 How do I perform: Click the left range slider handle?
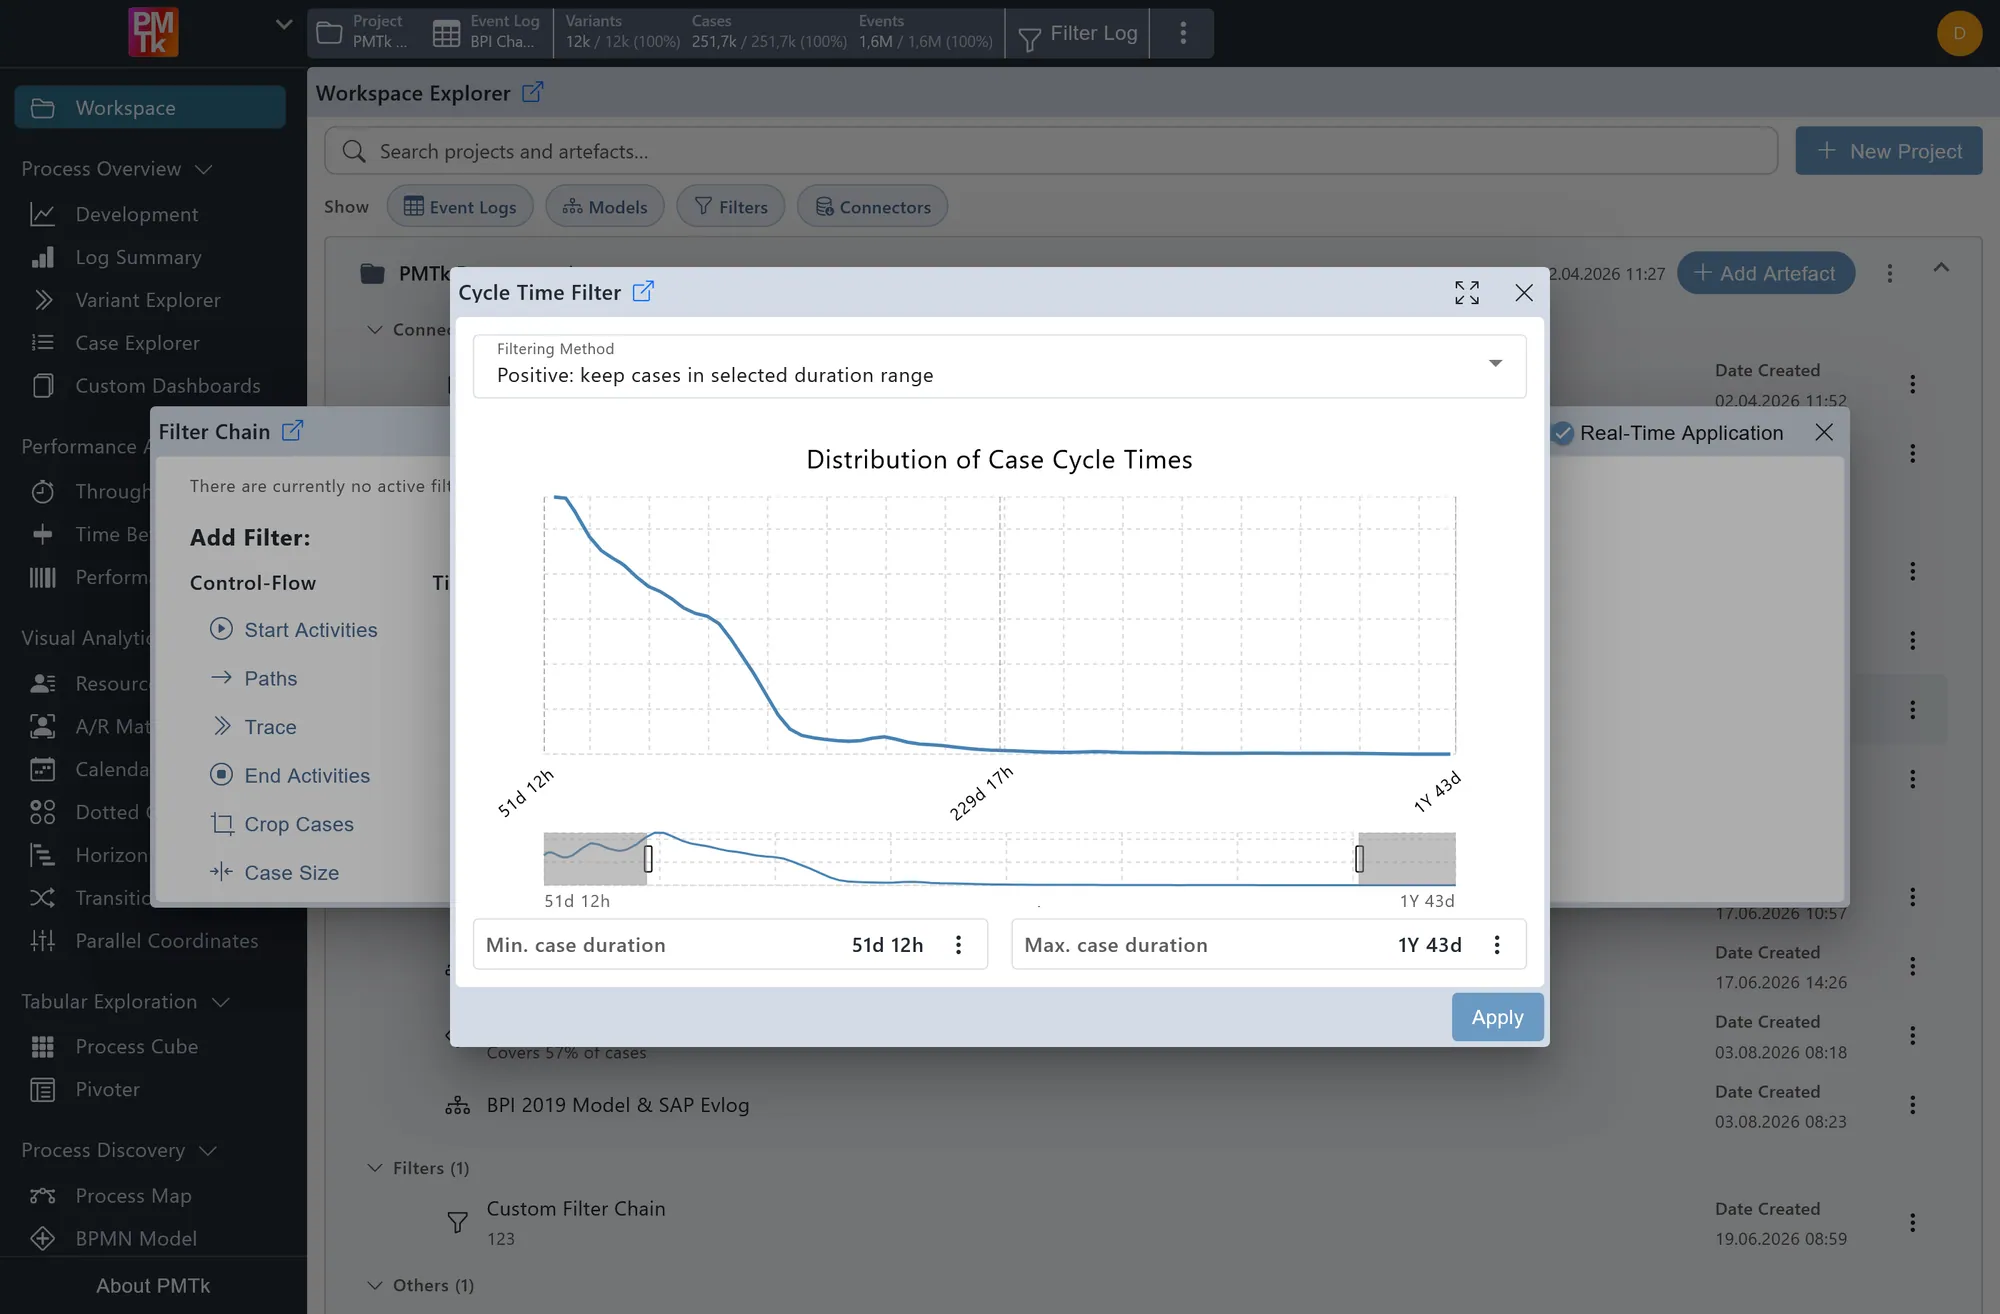point(648,858)
